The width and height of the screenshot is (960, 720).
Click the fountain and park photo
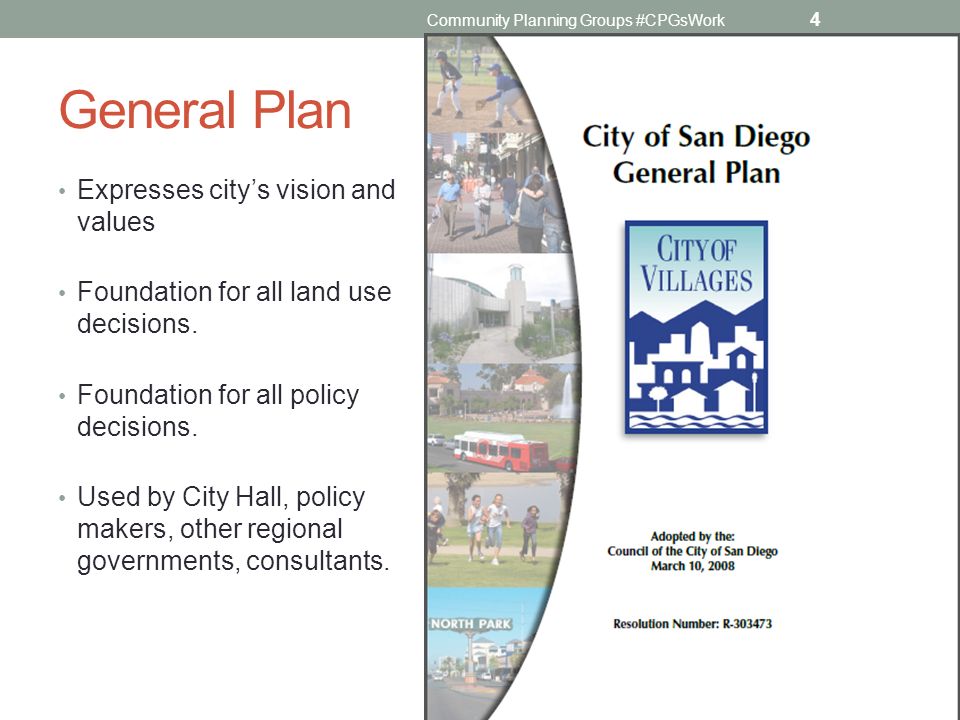[502, 392]
